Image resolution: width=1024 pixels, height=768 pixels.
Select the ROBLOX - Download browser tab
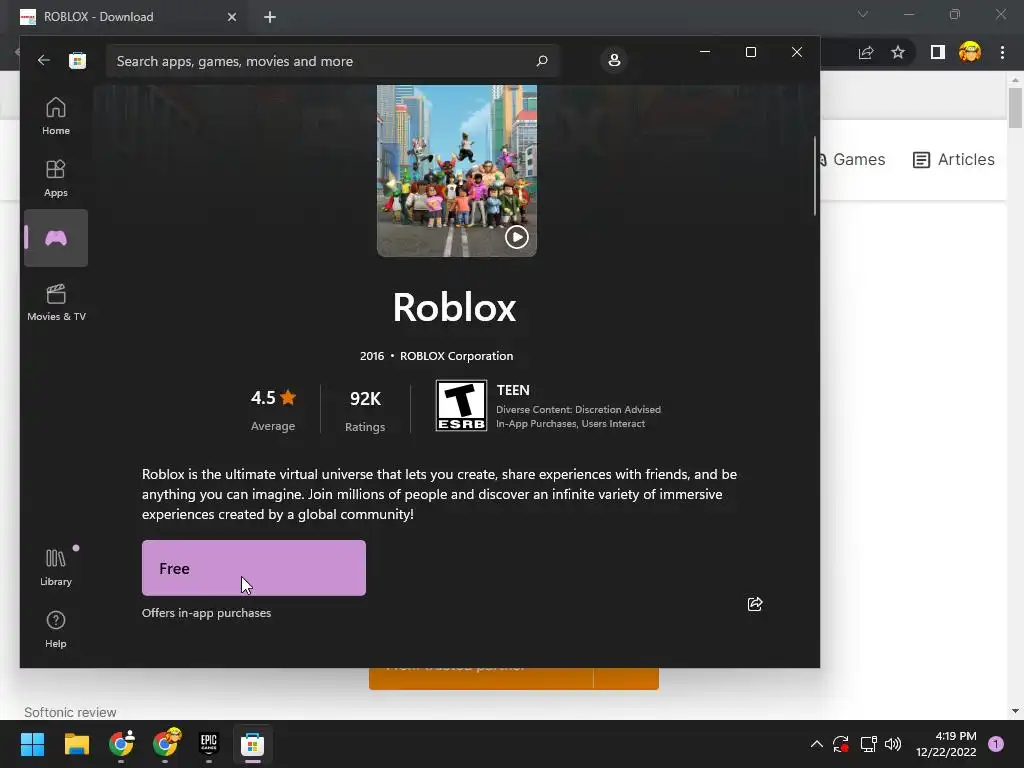[129, 17]
